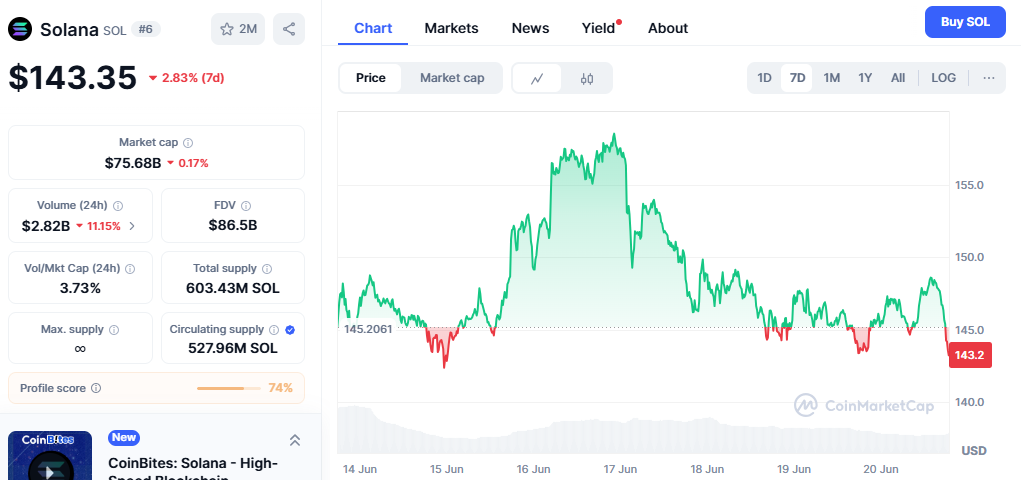
Task: Click the 3.73% Vol/Mkt Cap value
Action: coord(80,288)
